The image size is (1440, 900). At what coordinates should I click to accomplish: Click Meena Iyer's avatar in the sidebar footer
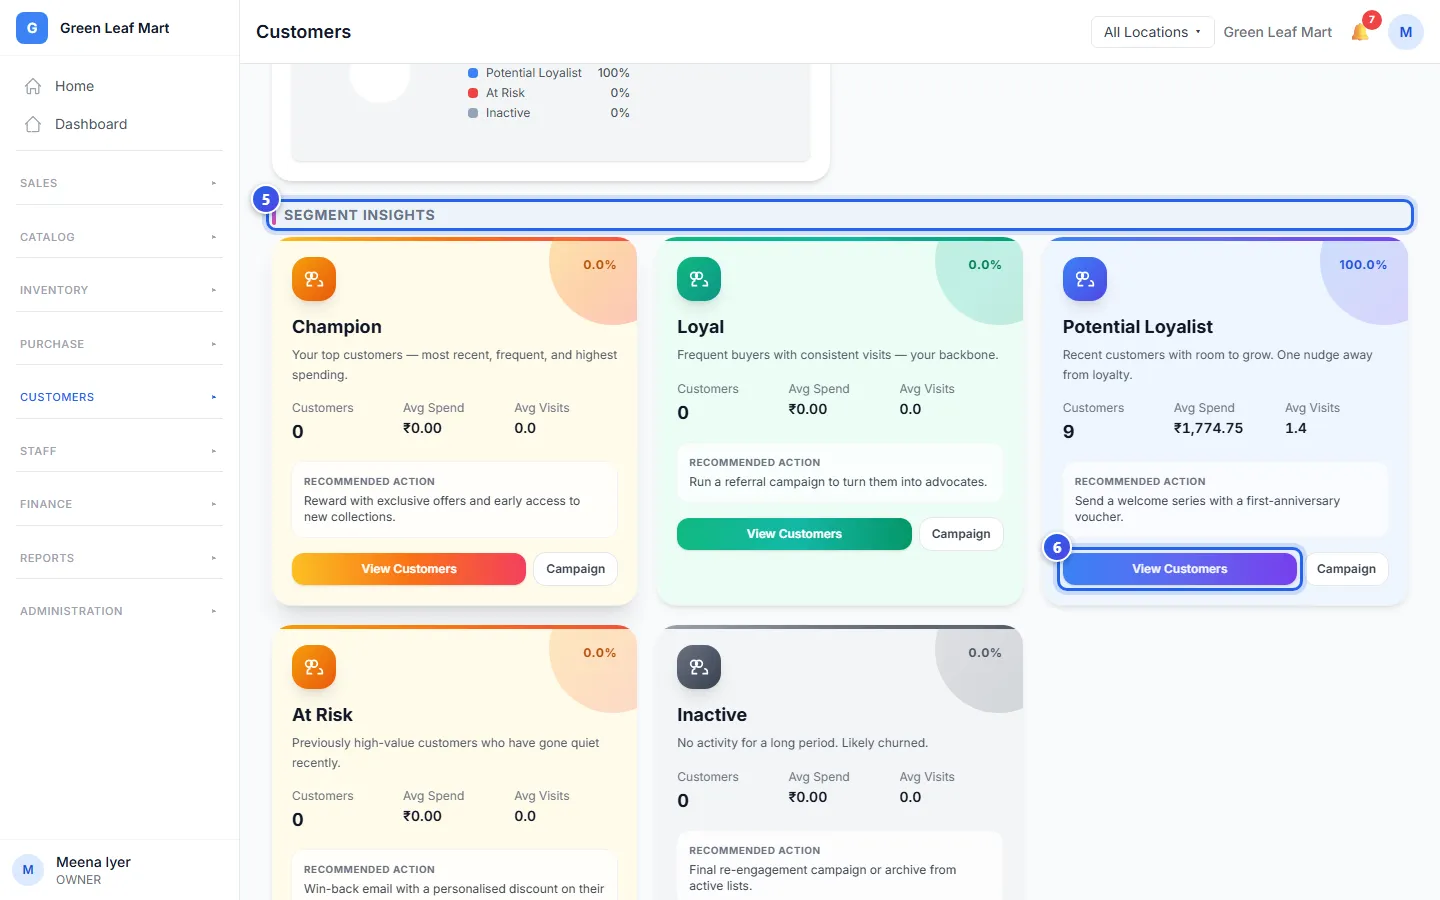(28, 870)
